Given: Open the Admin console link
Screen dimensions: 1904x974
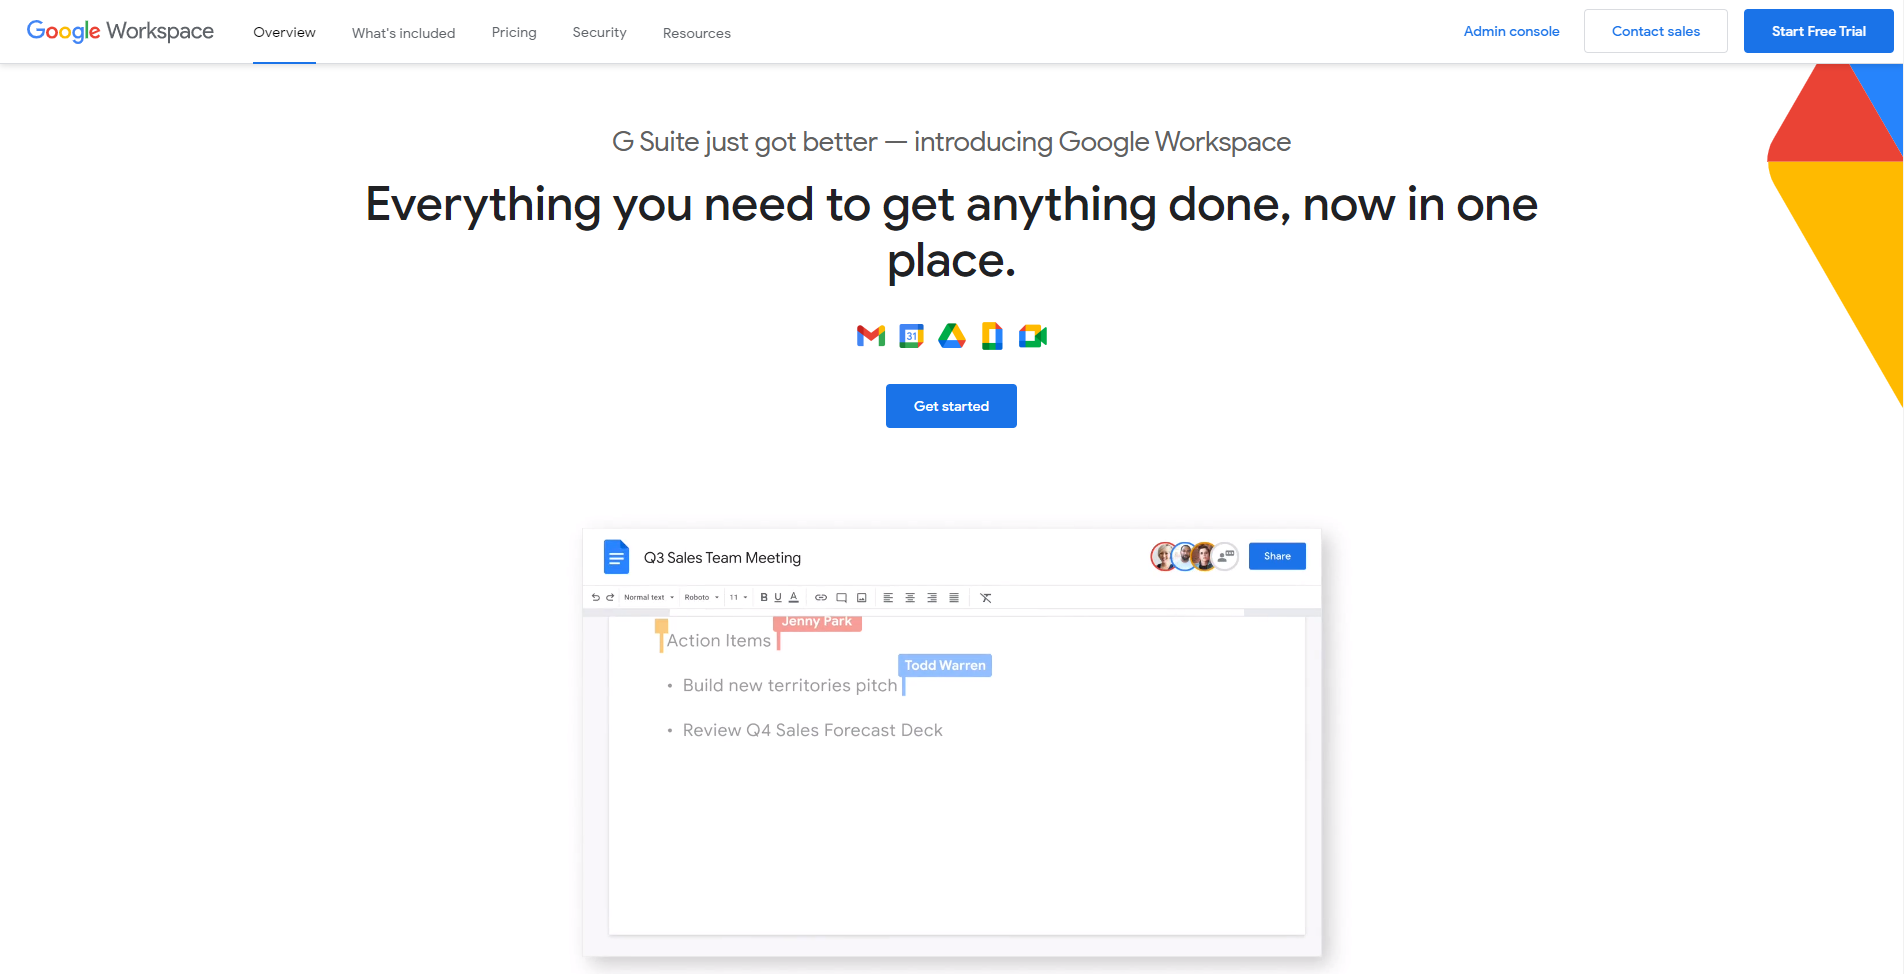Looking at the screenshot, I should (1511, 31).
